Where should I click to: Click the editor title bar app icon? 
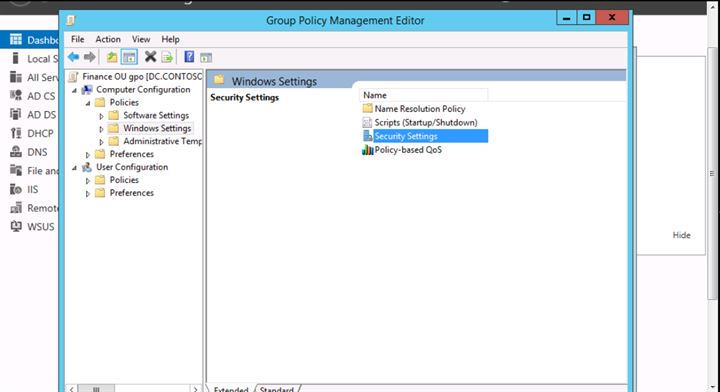[x=70, y=20]
